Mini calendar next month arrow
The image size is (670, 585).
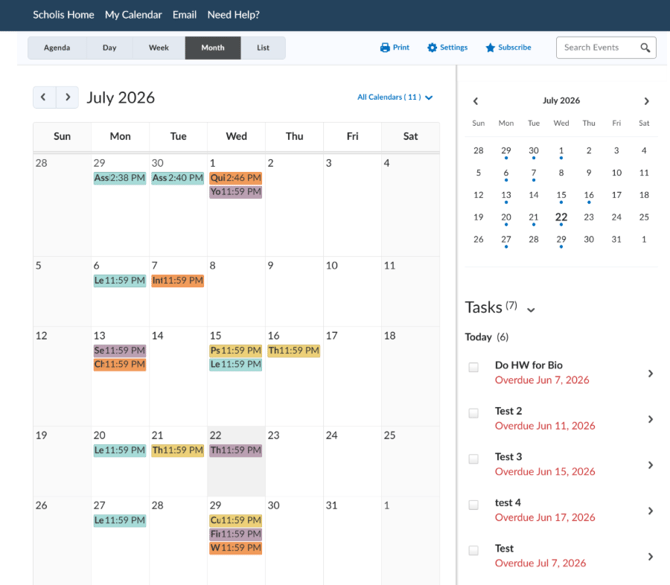646,101
